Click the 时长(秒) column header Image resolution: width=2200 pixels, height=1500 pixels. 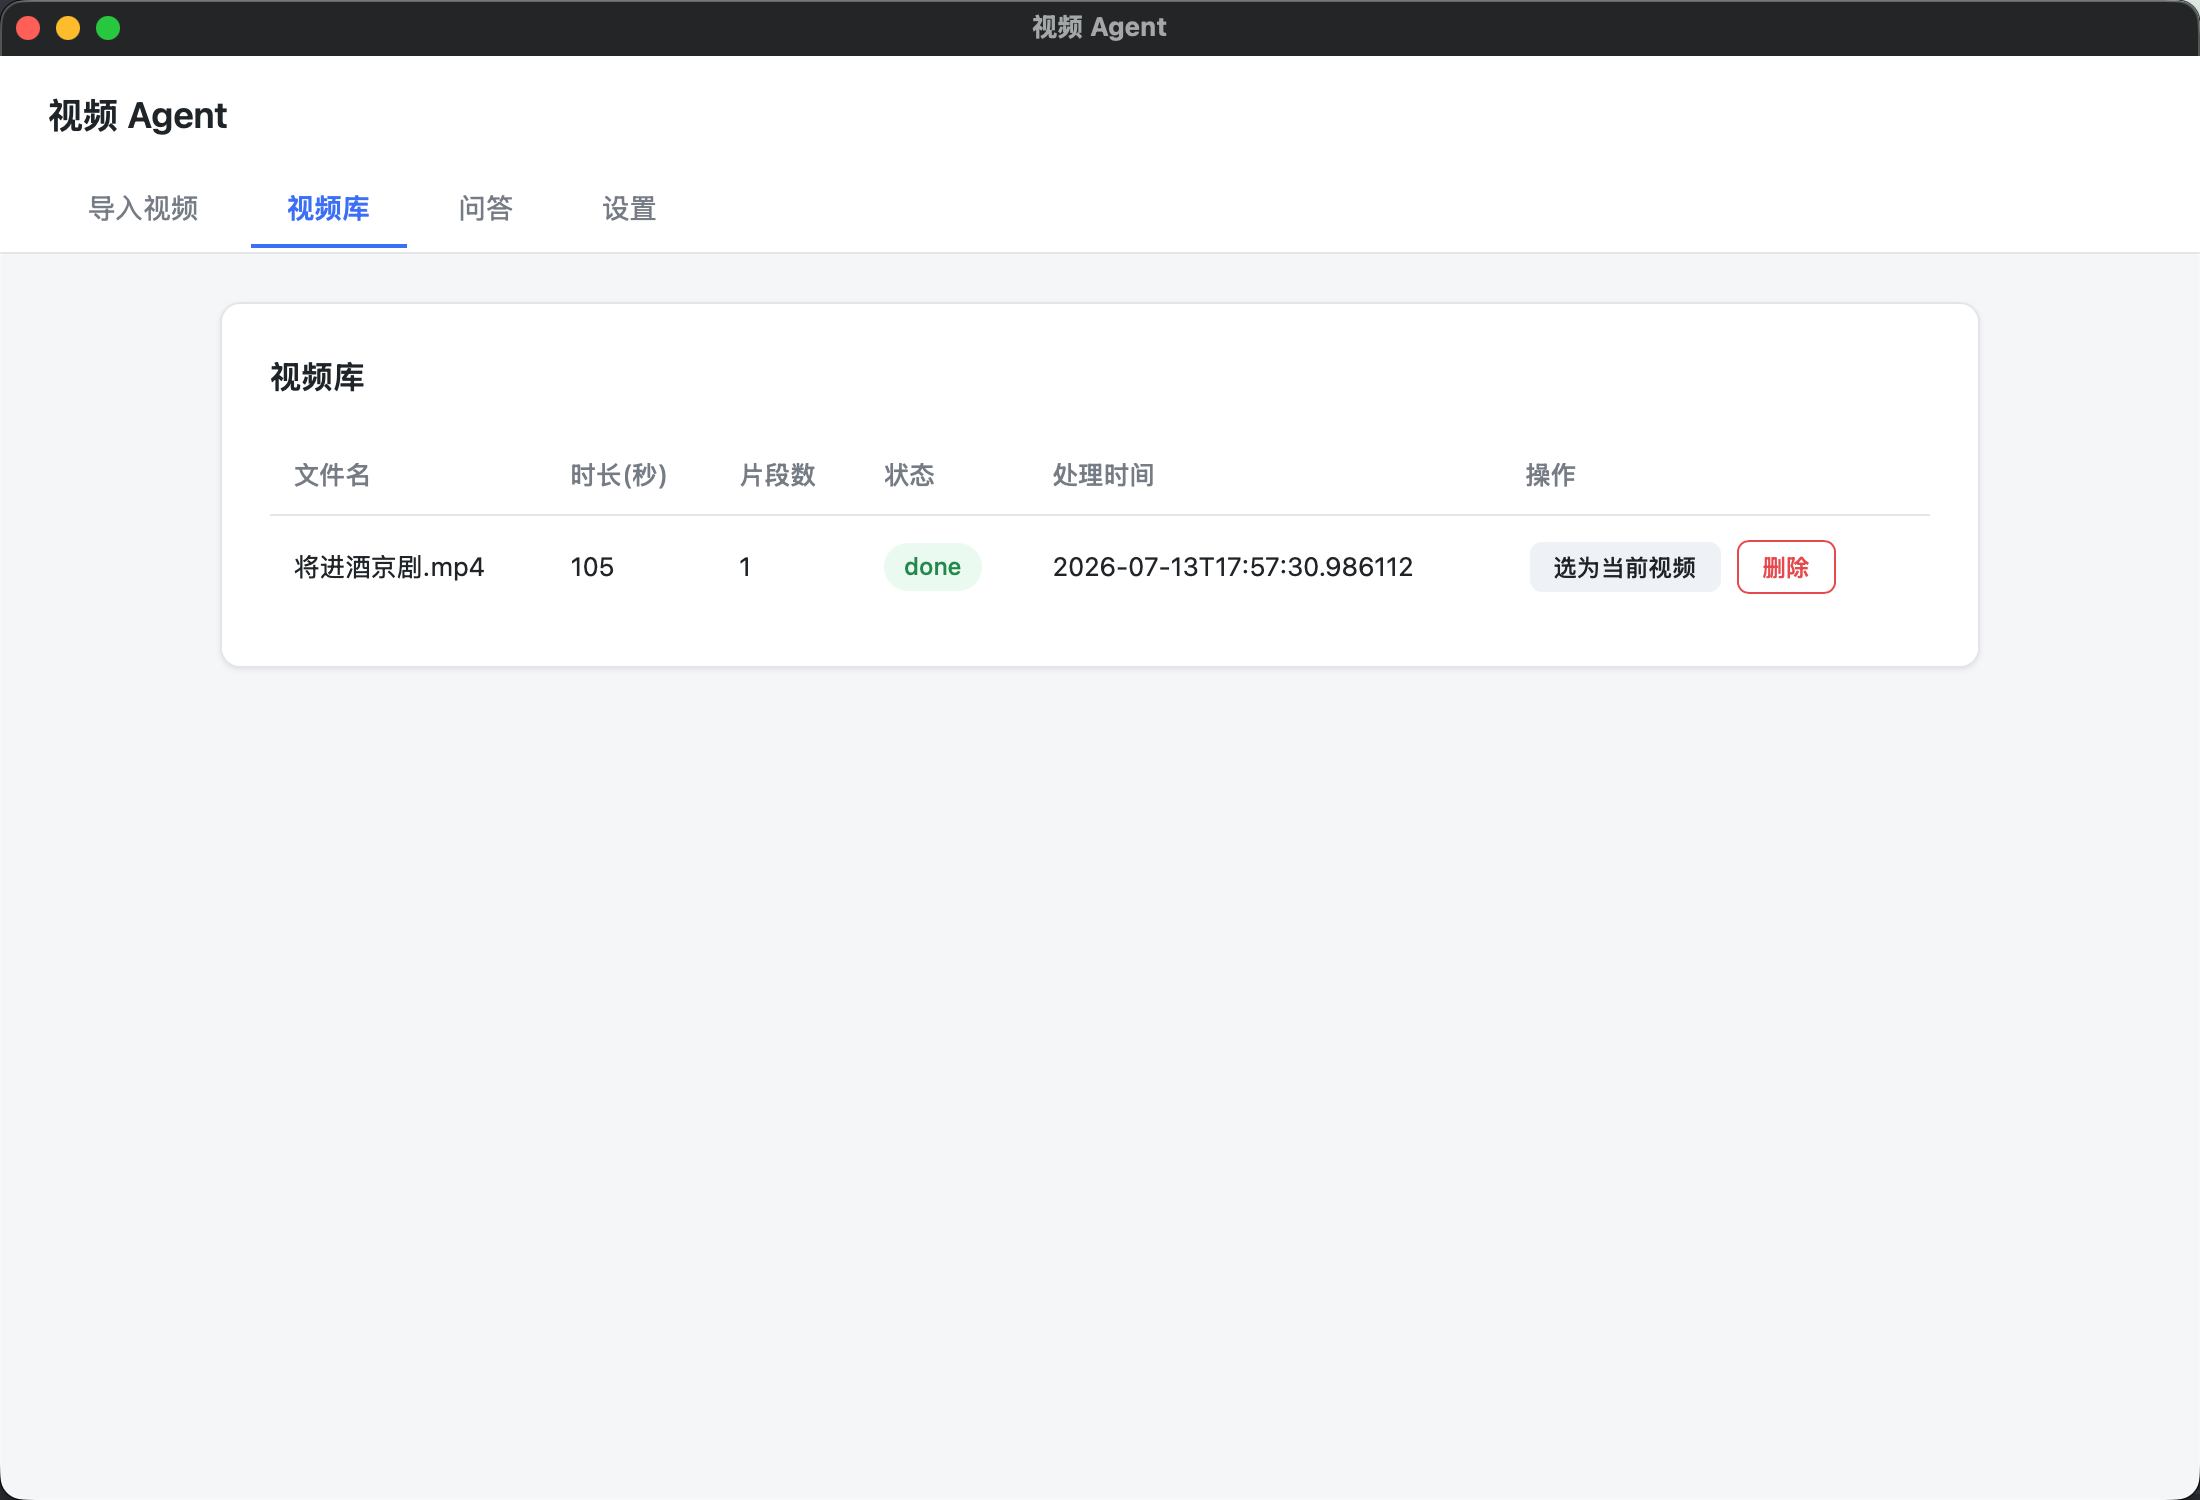(x=619, y=475)
